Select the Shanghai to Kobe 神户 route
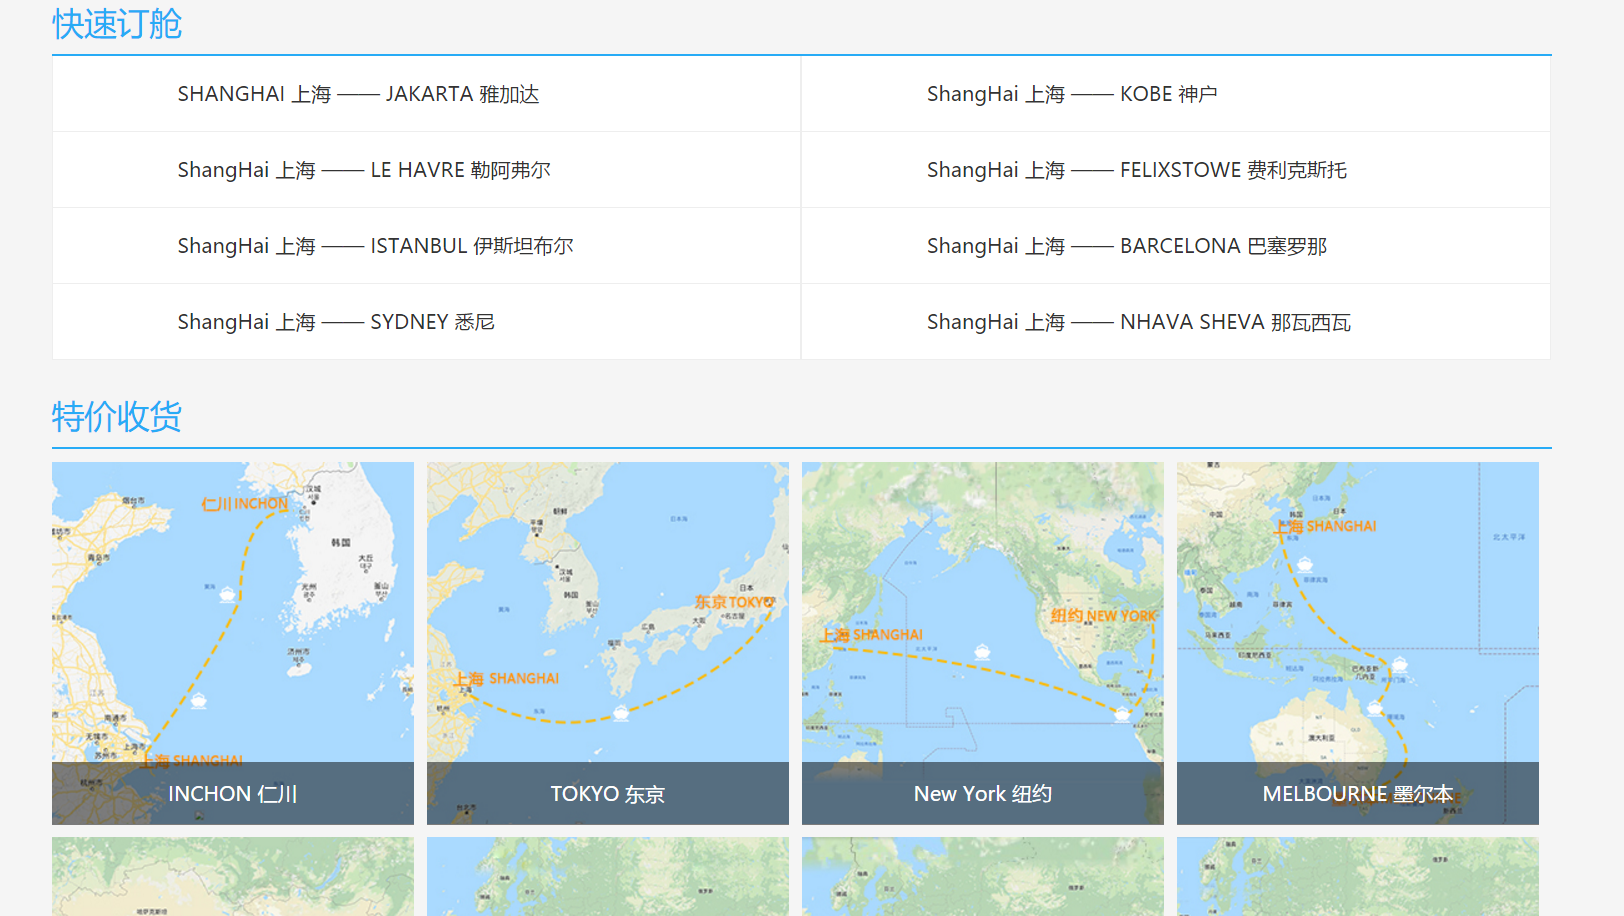 coord(1071,94)
